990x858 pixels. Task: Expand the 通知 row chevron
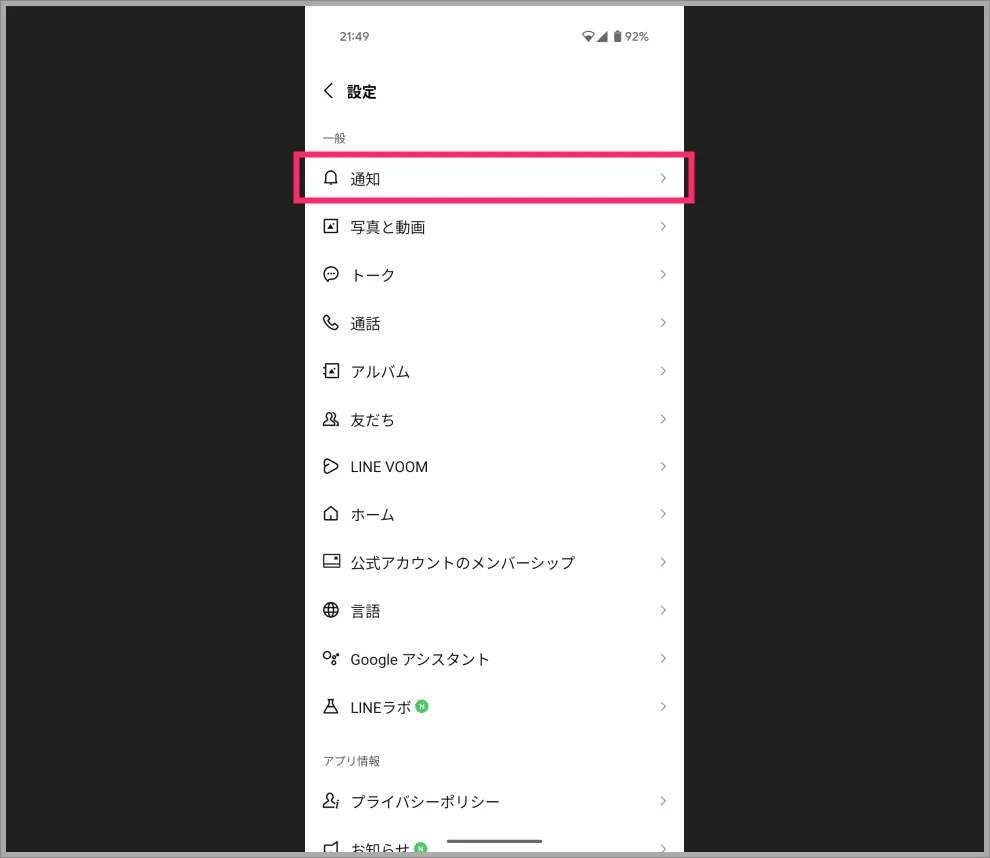[x=663, y=178]
